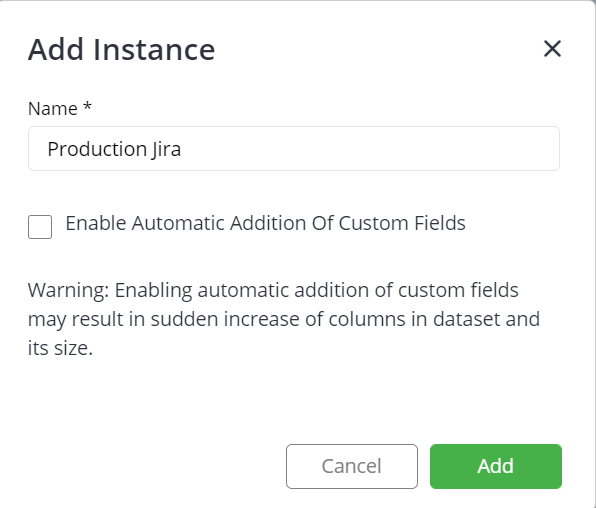Click the required asterisk beside Name
The width and height of the screenshot is (596, 508).
tap(87, 106)
